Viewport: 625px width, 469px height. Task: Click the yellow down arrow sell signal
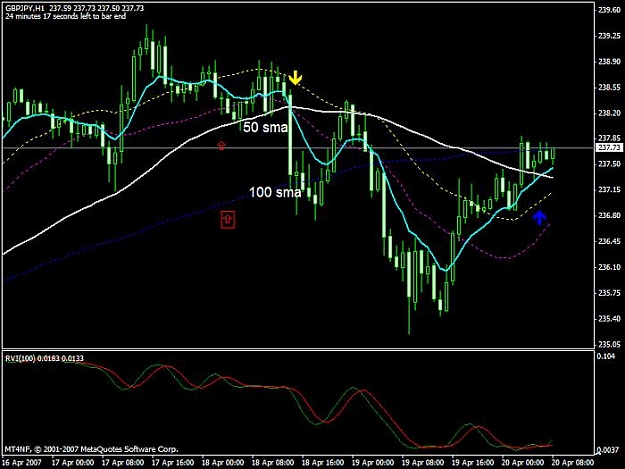click(x=295, y=78)
